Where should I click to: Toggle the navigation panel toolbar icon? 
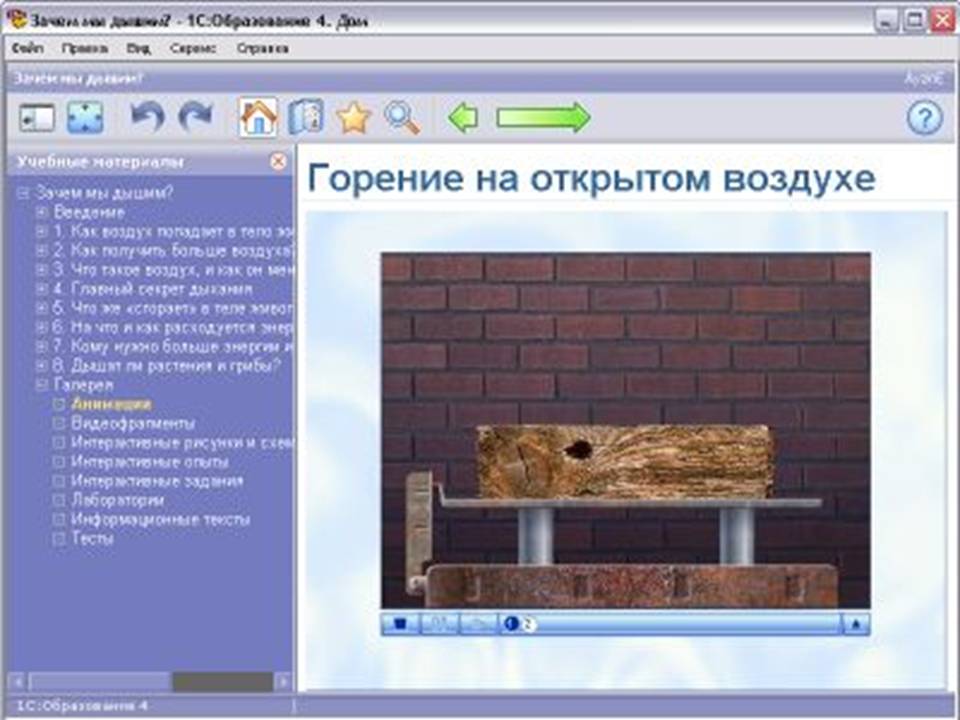[36, 118]
